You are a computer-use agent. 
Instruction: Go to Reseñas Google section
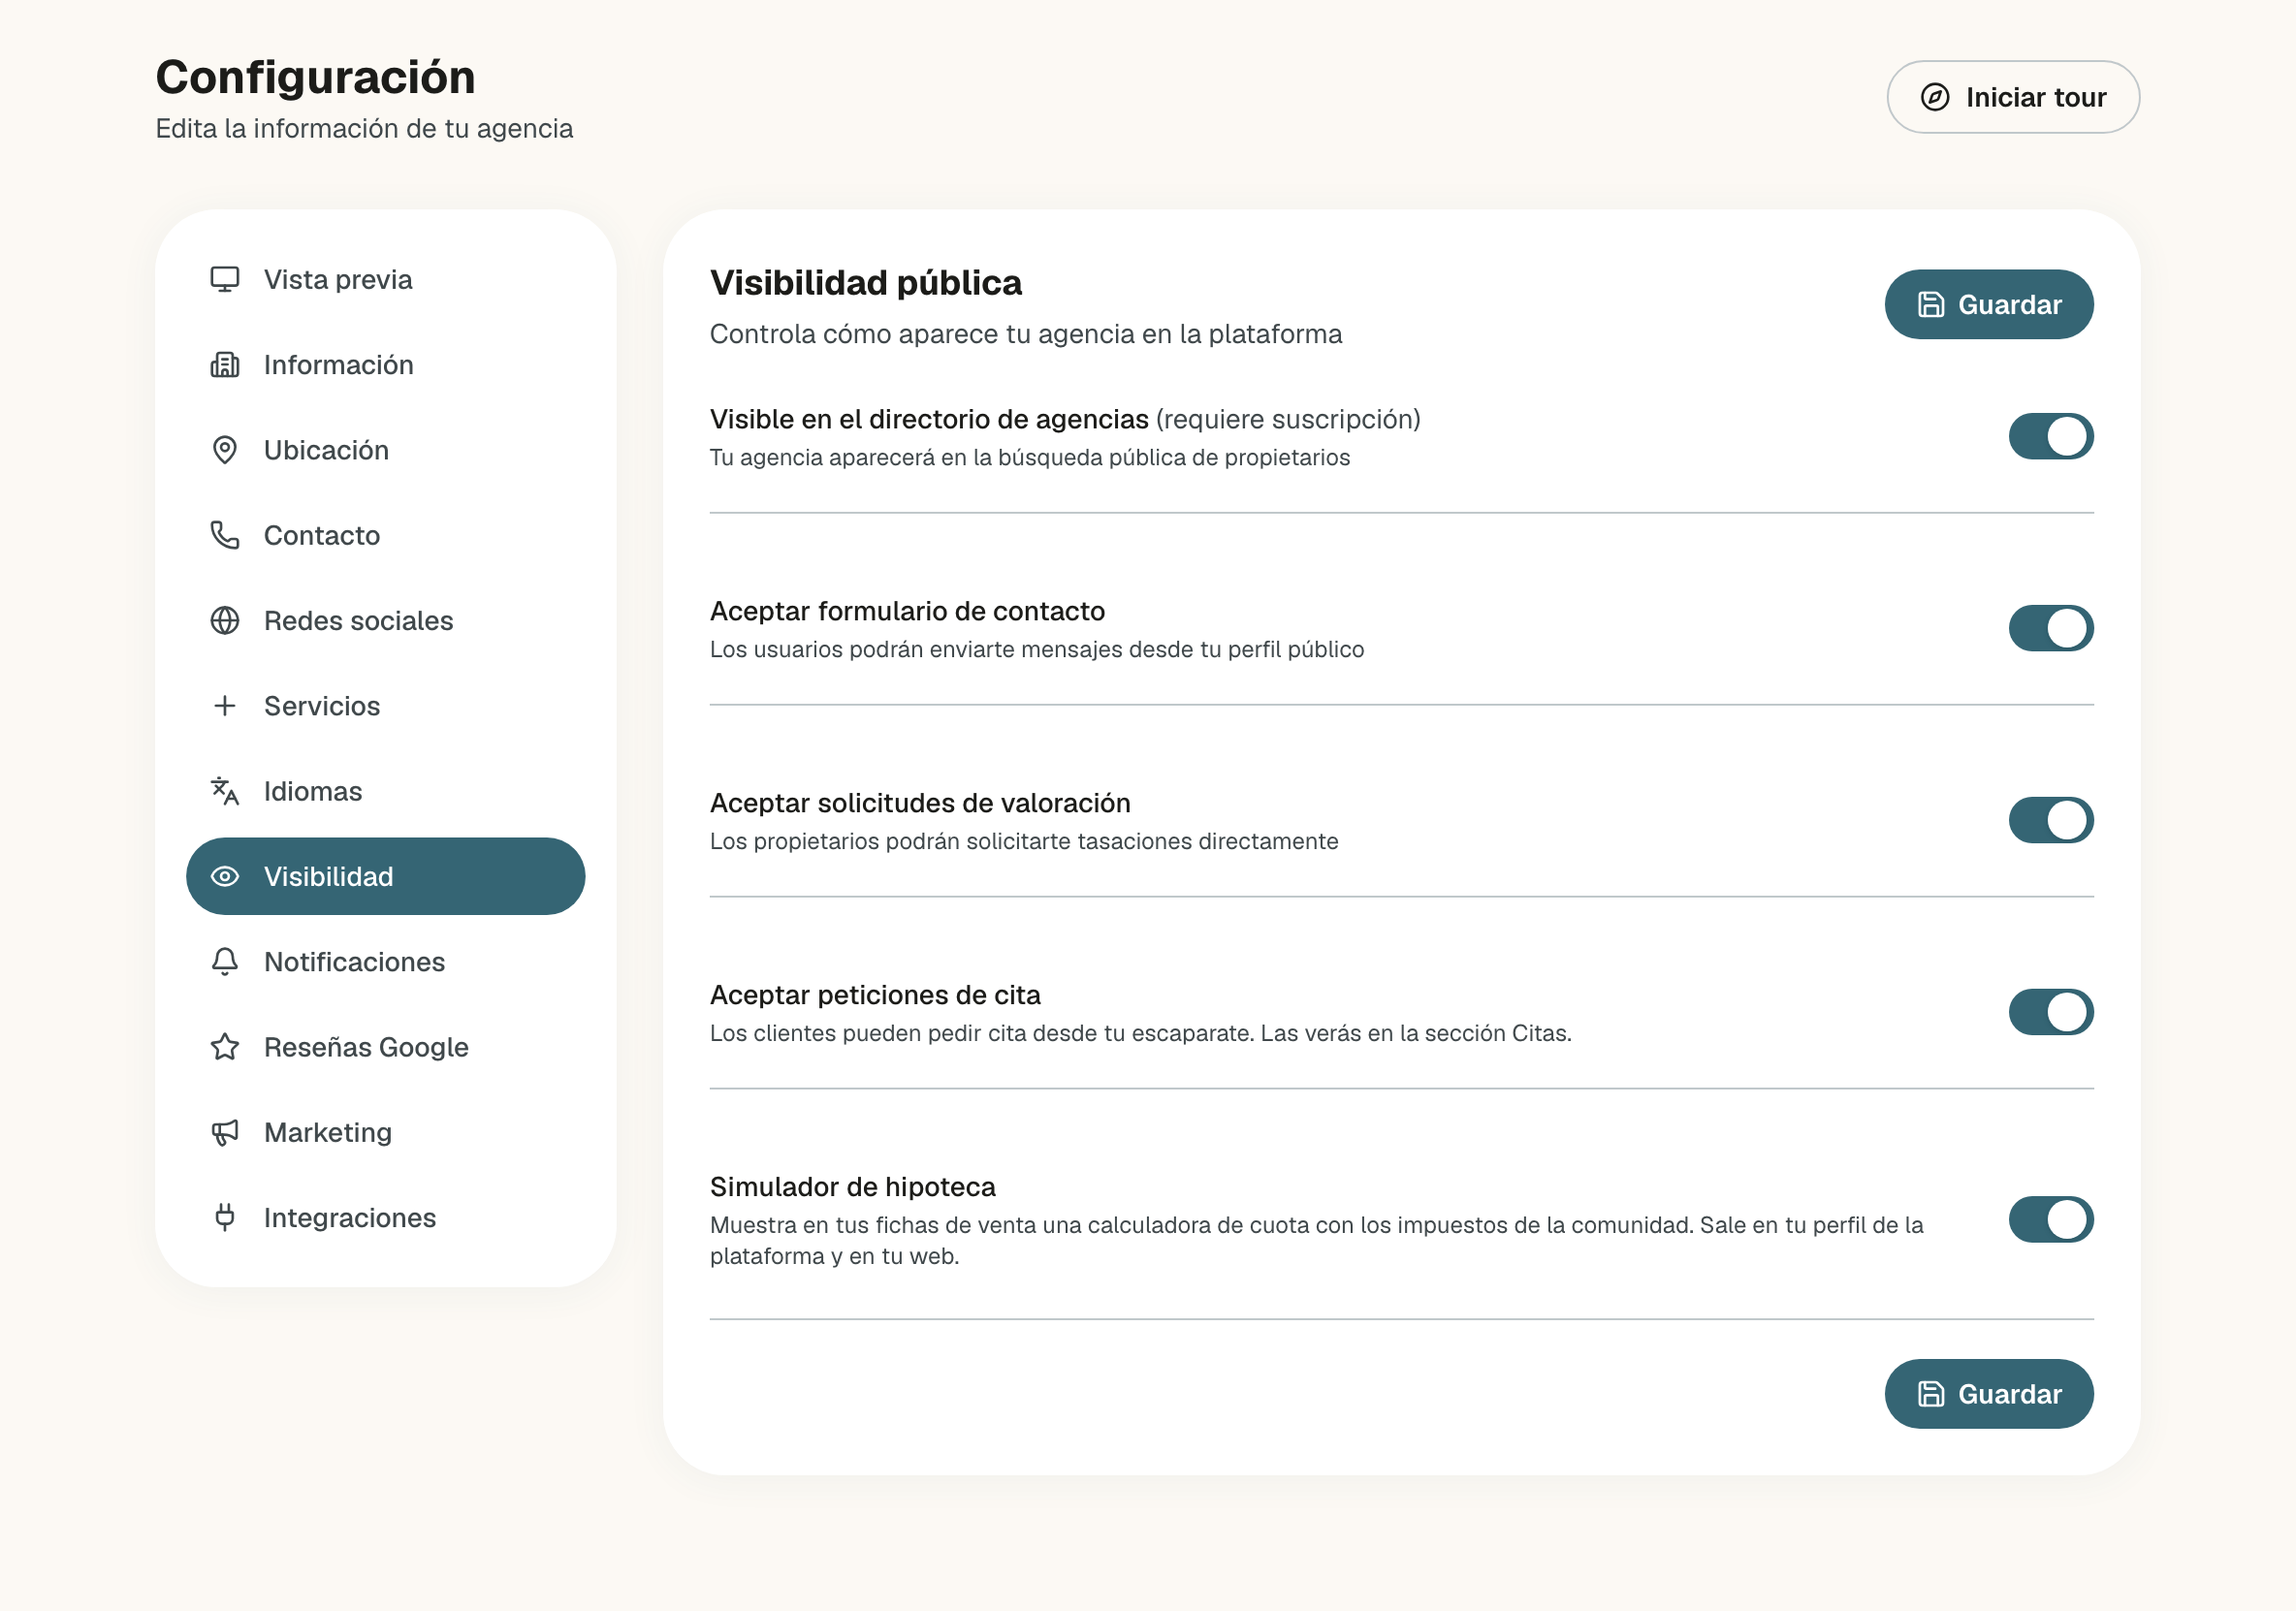pos(385,1047)
